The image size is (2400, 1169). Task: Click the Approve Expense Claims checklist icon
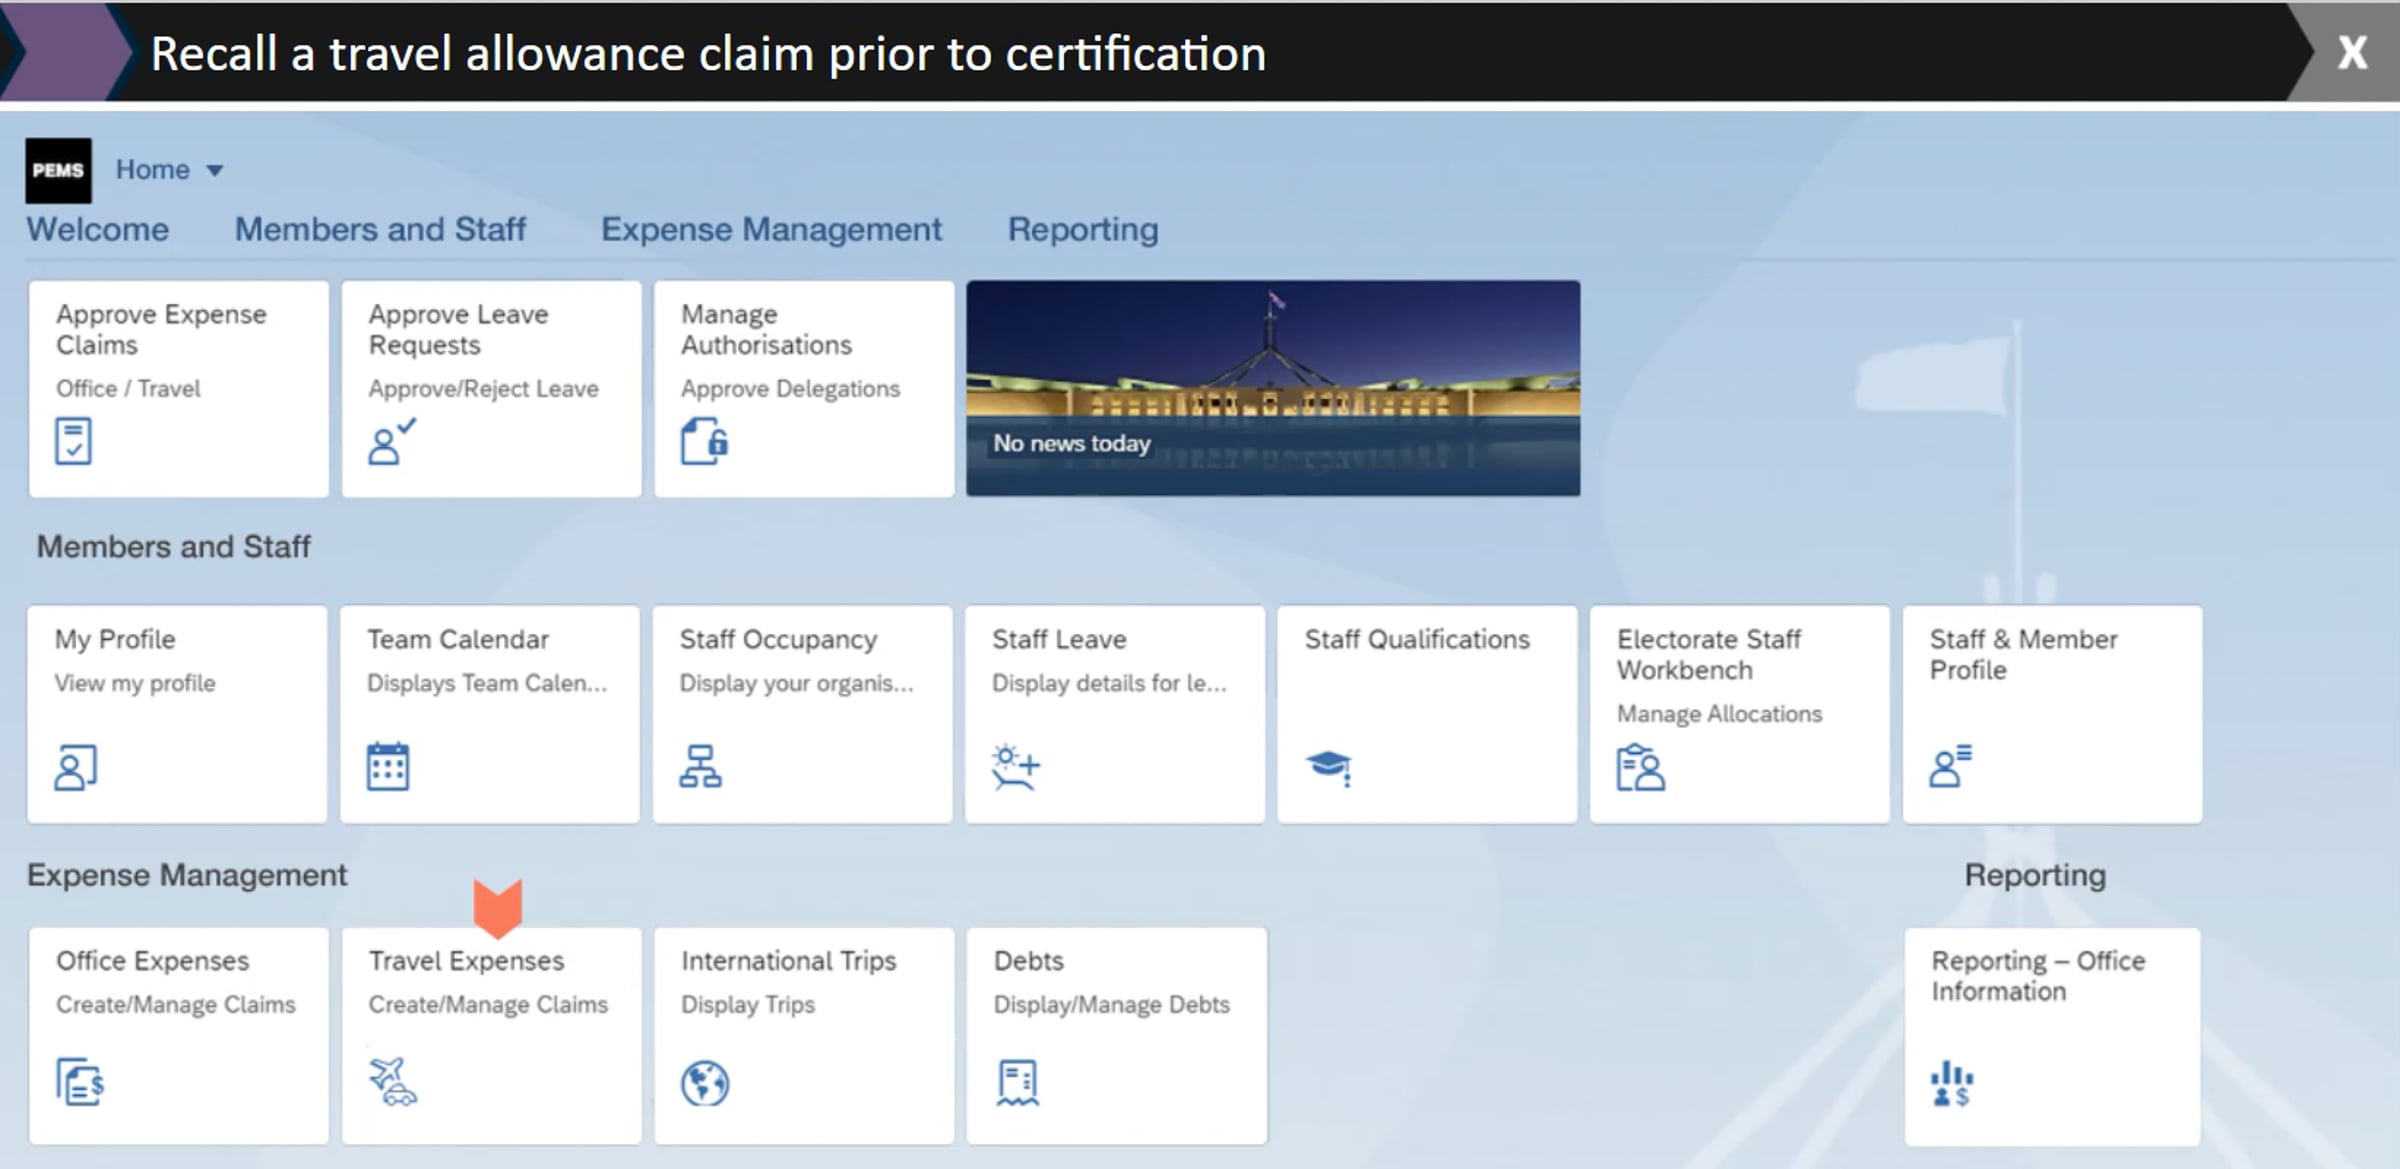tap(73, 441)
